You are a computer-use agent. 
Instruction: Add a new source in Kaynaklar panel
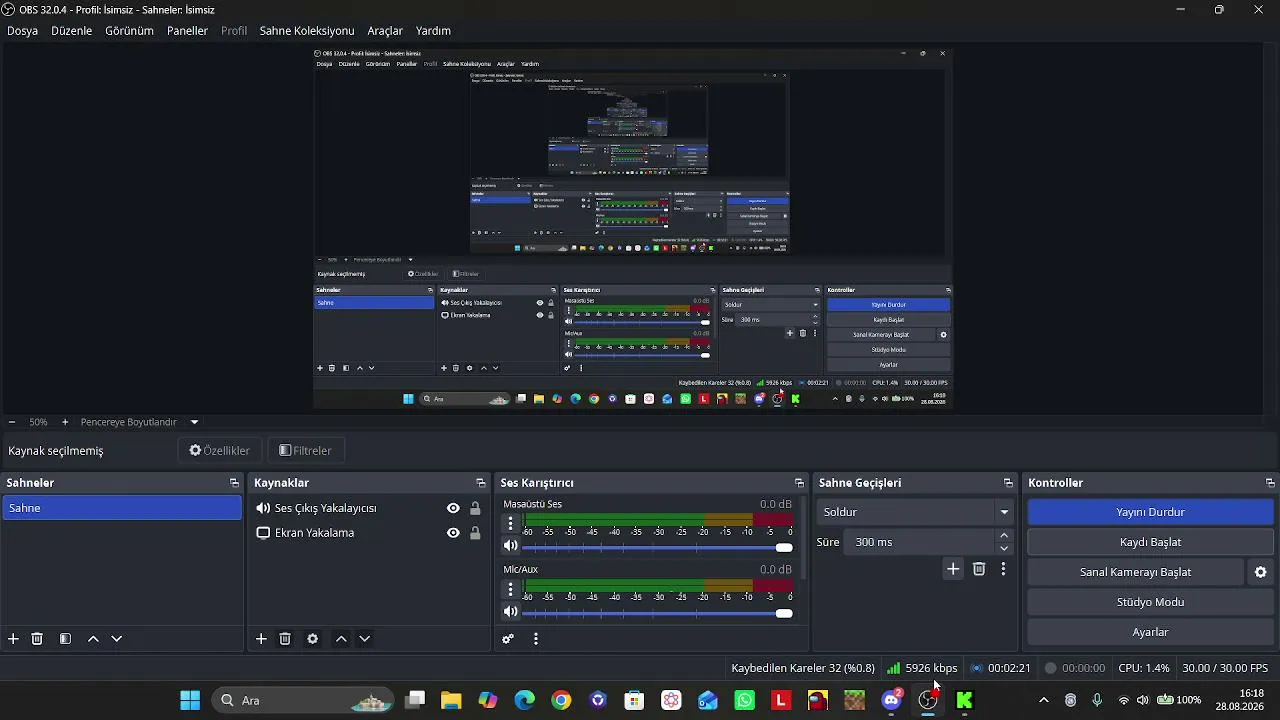pos(261,639)
